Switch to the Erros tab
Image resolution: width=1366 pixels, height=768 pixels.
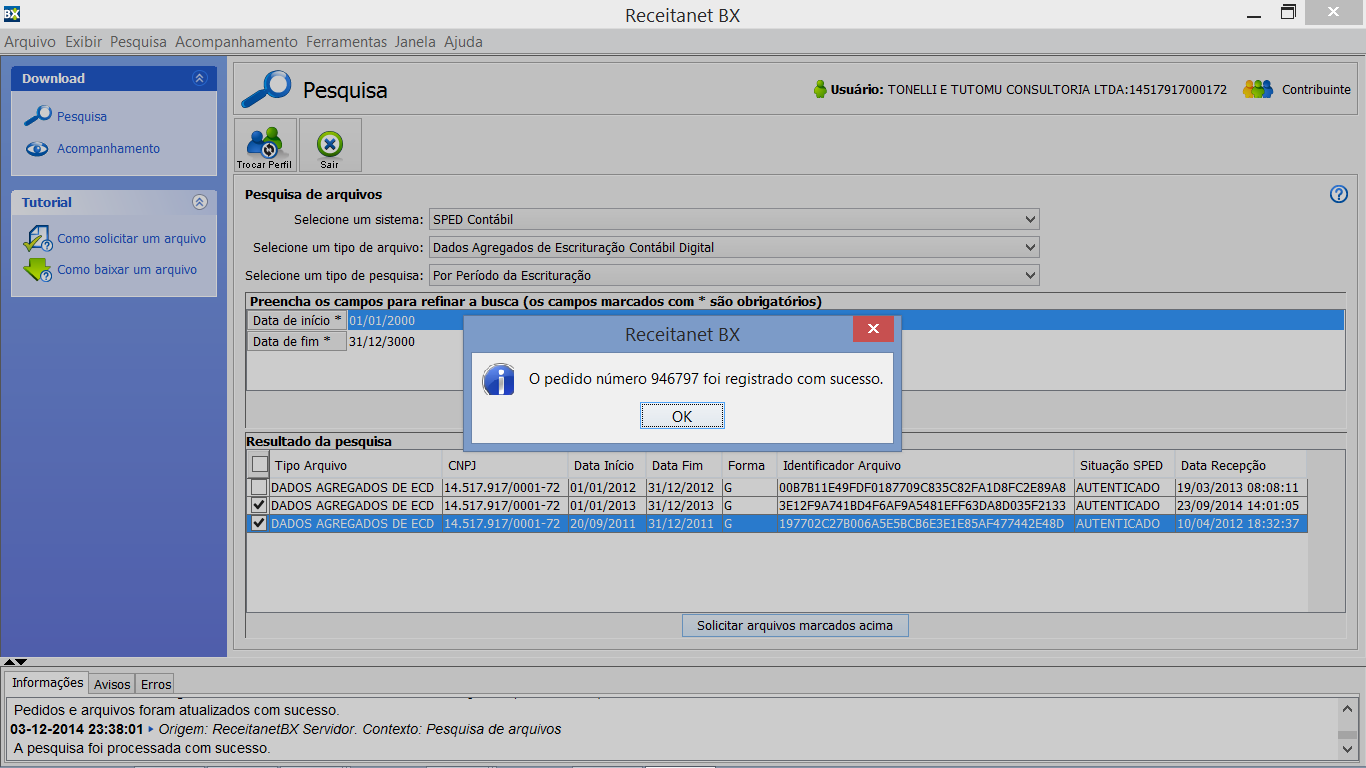tap(156, 685)
